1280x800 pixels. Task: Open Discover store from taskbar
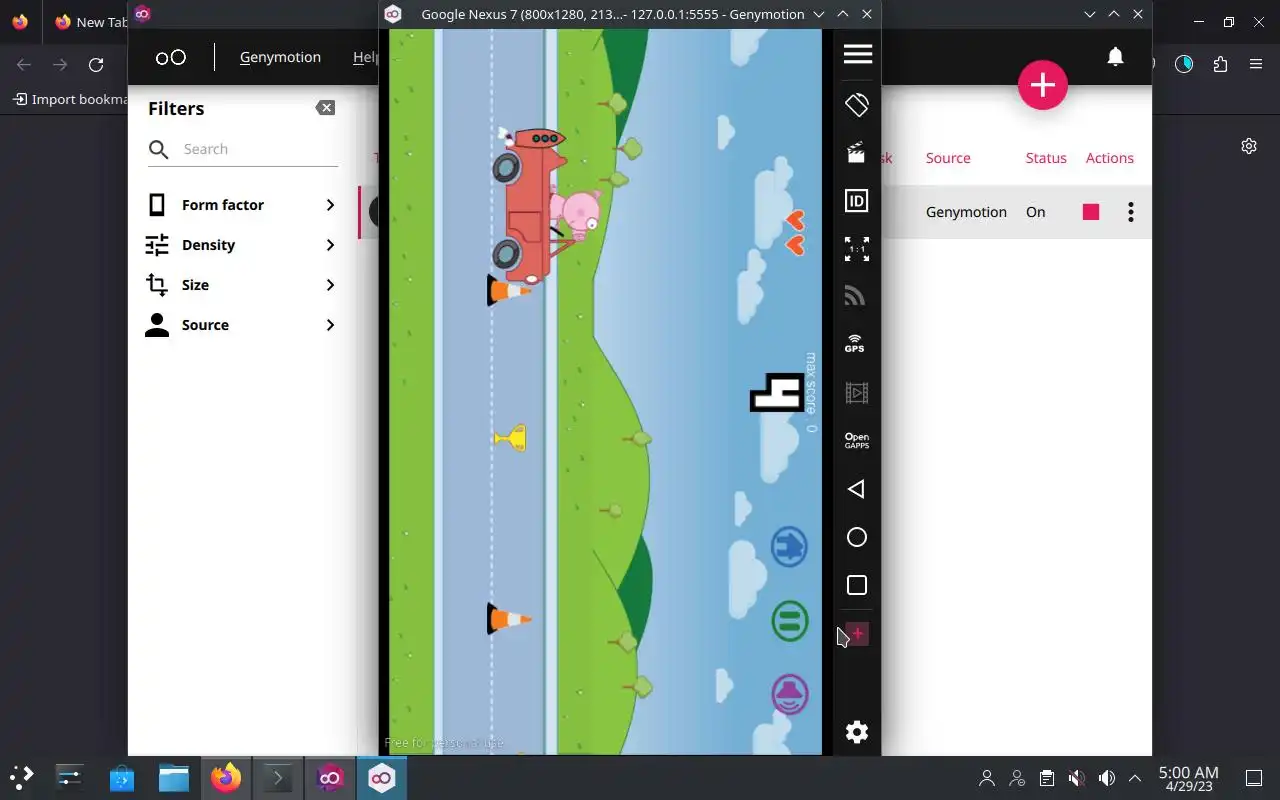click(x=122, y=777)
